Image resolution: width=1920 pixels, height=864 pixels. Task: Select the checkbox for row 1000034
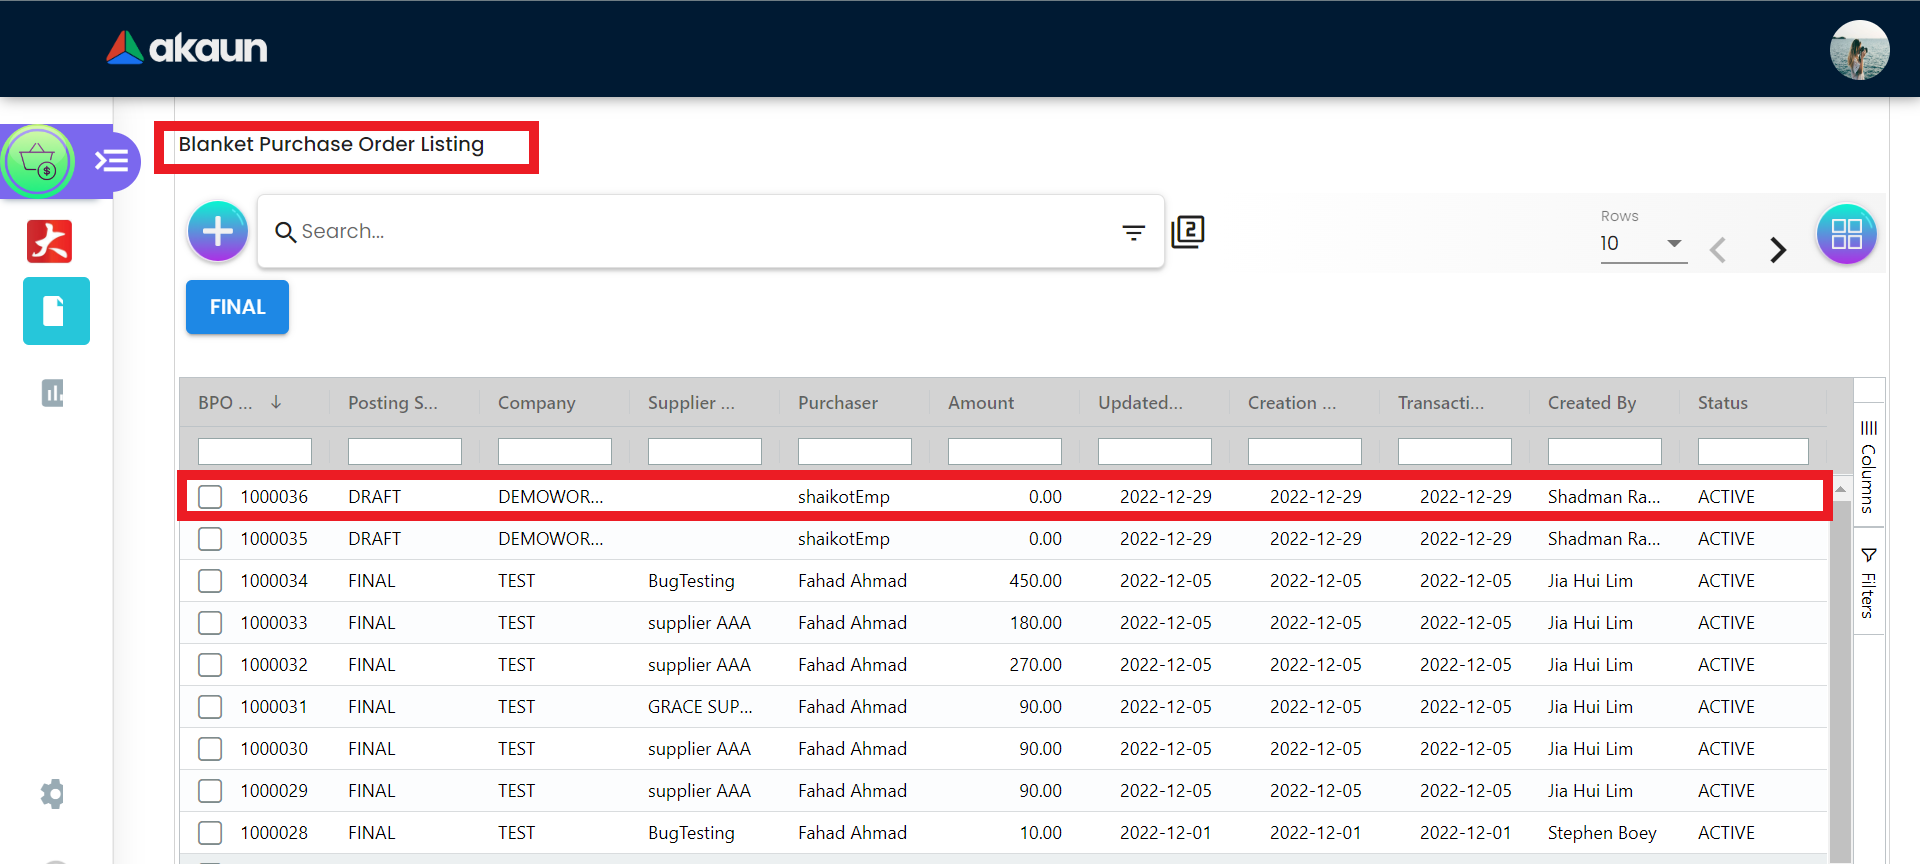pyautogui.click(x=210, y=581)
